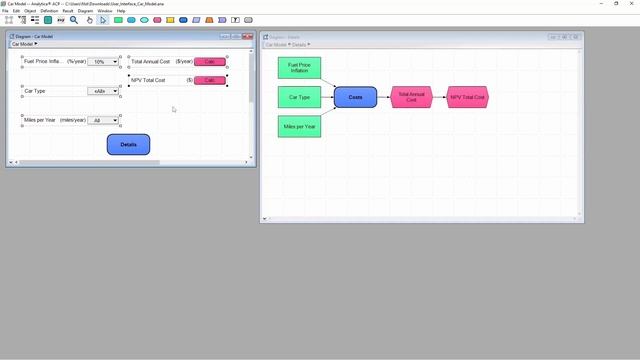The width and height of the screenshot is (640, 360).
Task: Pick the gray button node tool
Action: point(248,20)
